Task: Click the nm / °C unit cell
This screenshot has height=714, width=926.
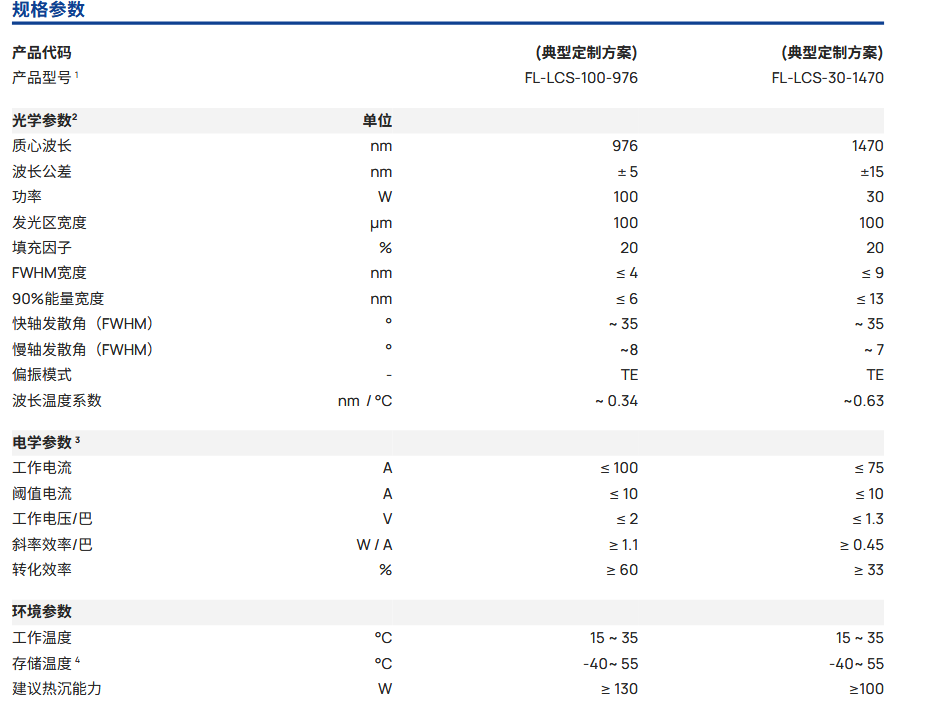Action: coord(365,401)
